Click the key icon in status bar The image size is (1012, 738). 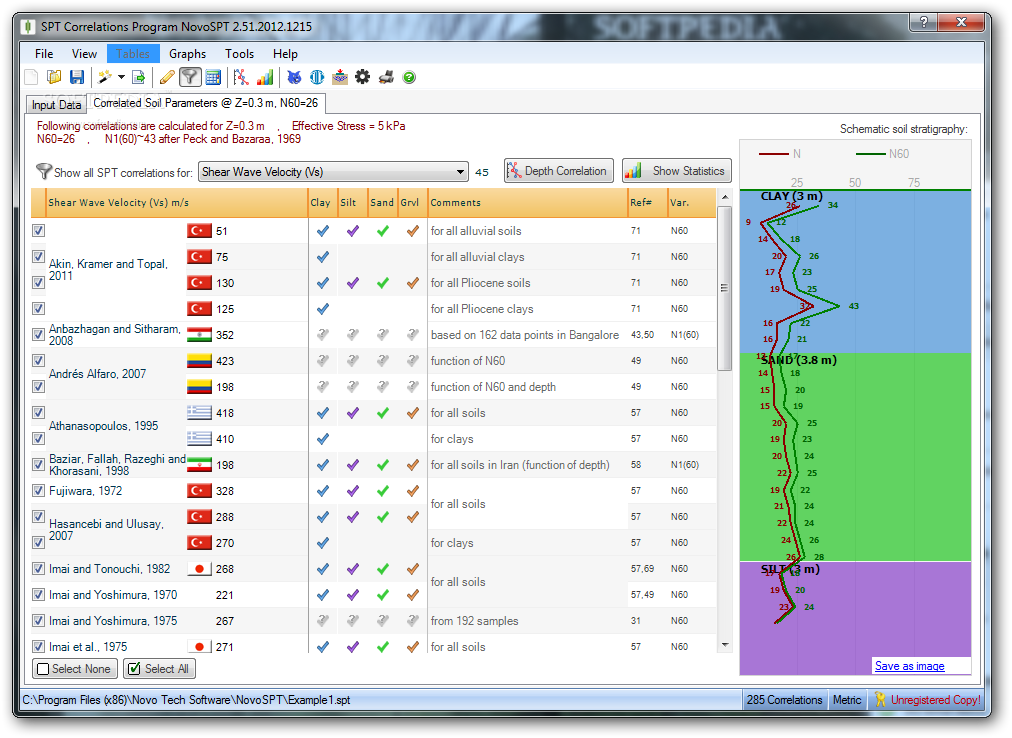click(880, 699)
